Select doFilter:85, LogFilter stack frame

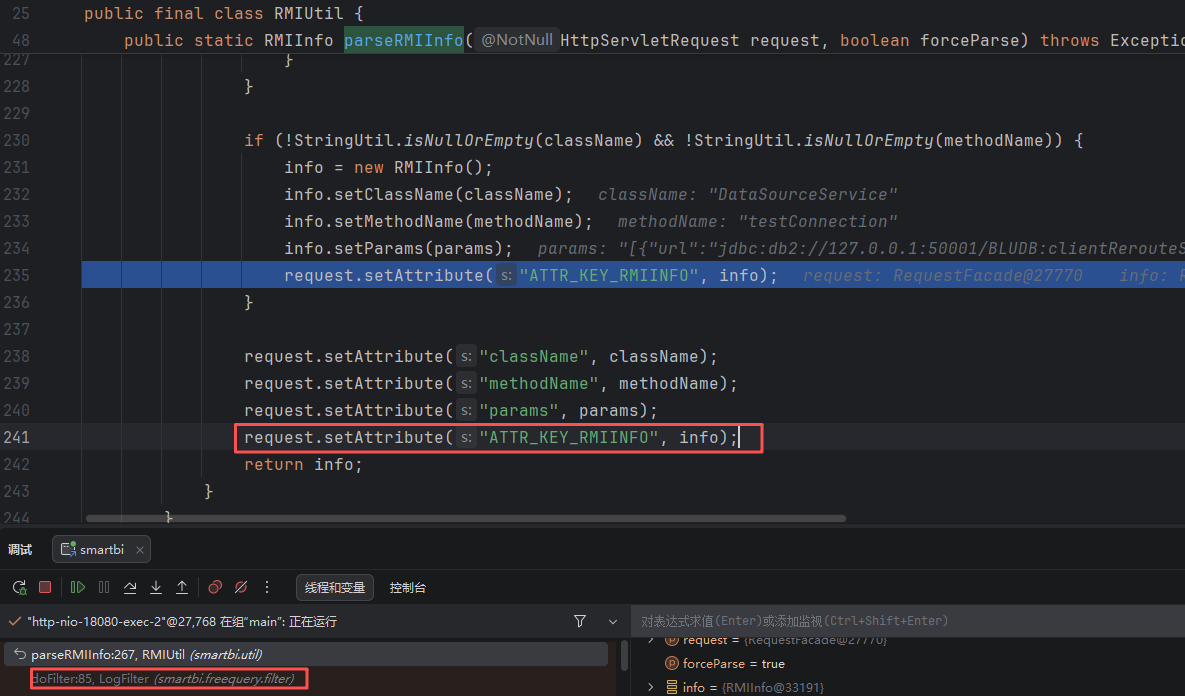click(x=166, y=680)
